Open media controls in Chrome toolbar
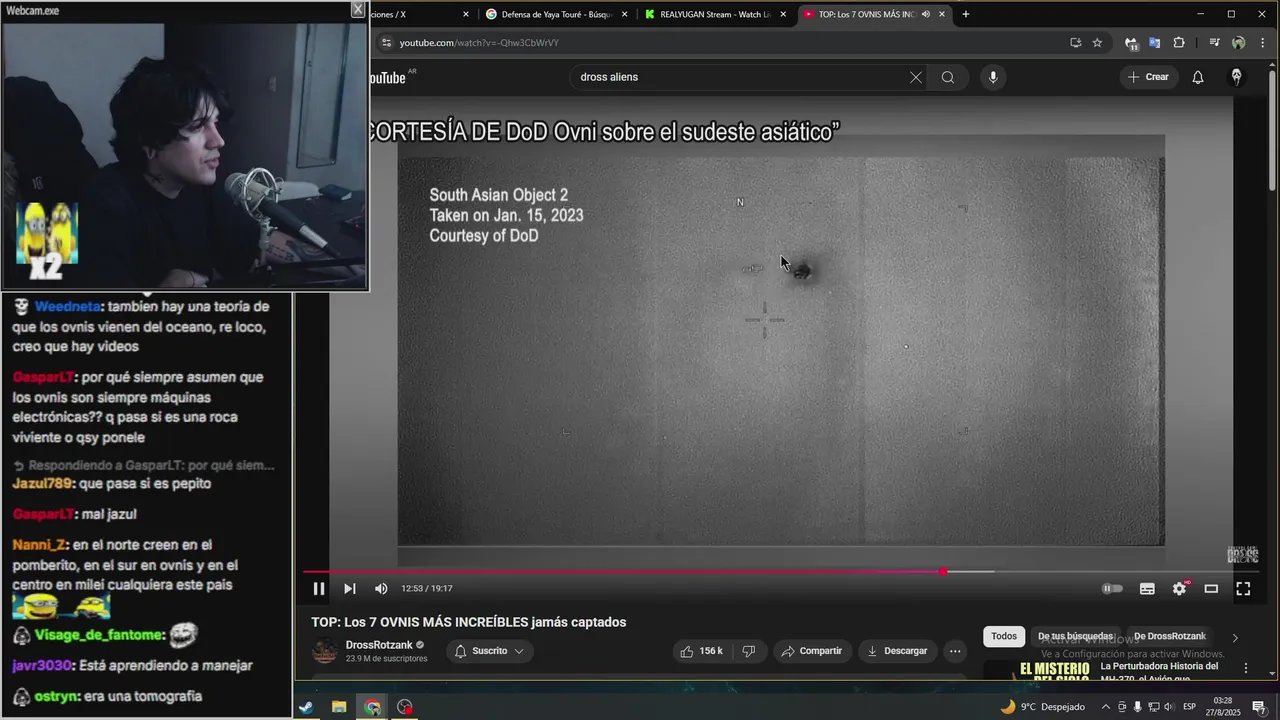1280x720 pixels. pyautogui.click(x=1214, y=43)
